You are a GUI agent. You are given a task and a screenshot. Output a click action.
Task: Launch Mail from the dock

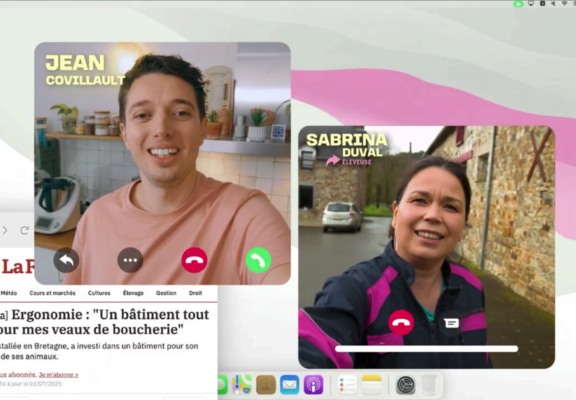289,385
